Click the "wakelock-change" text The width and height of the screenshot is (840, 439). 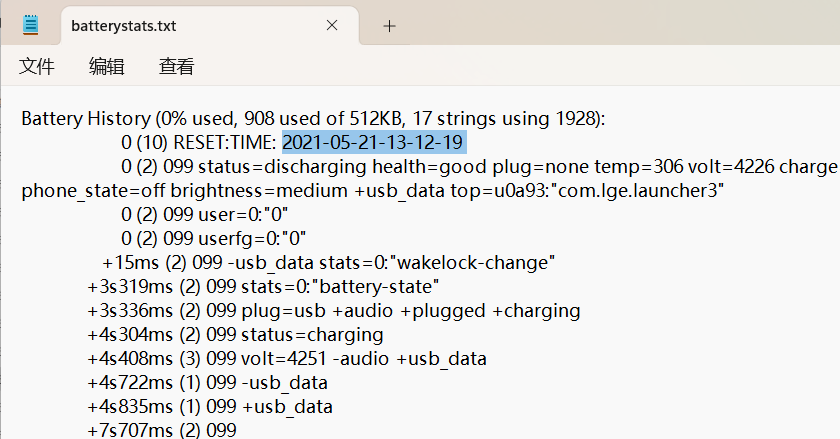[472, 262]
